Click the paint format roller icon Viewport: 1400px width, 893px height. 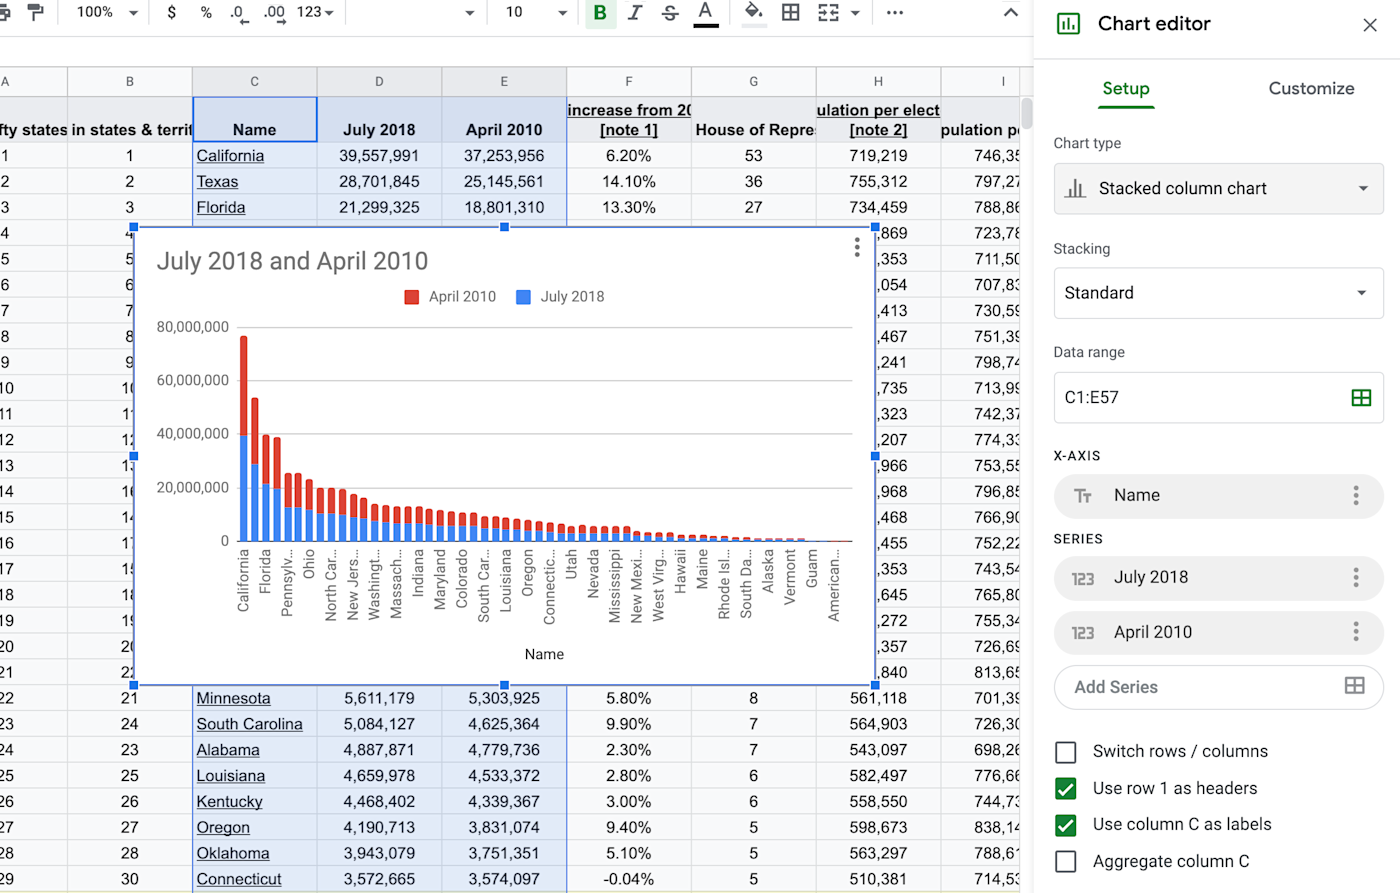click(36, 12)
